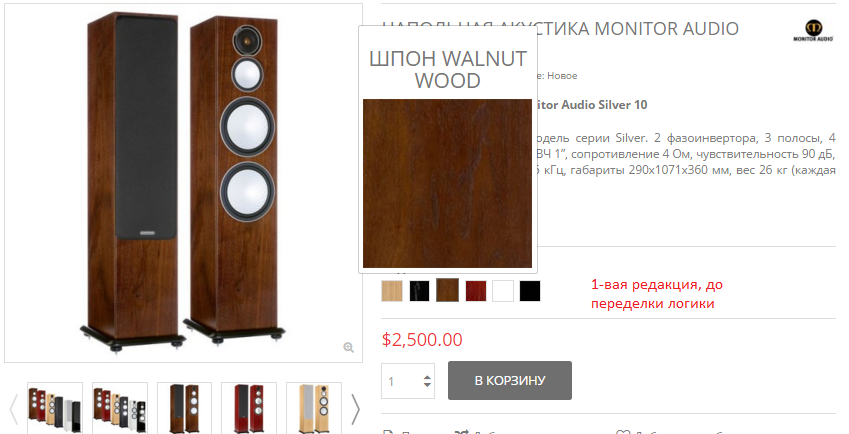849x434 pixels.
Task: Show the red speakers thumbnail
Action: tap(249, 409)
